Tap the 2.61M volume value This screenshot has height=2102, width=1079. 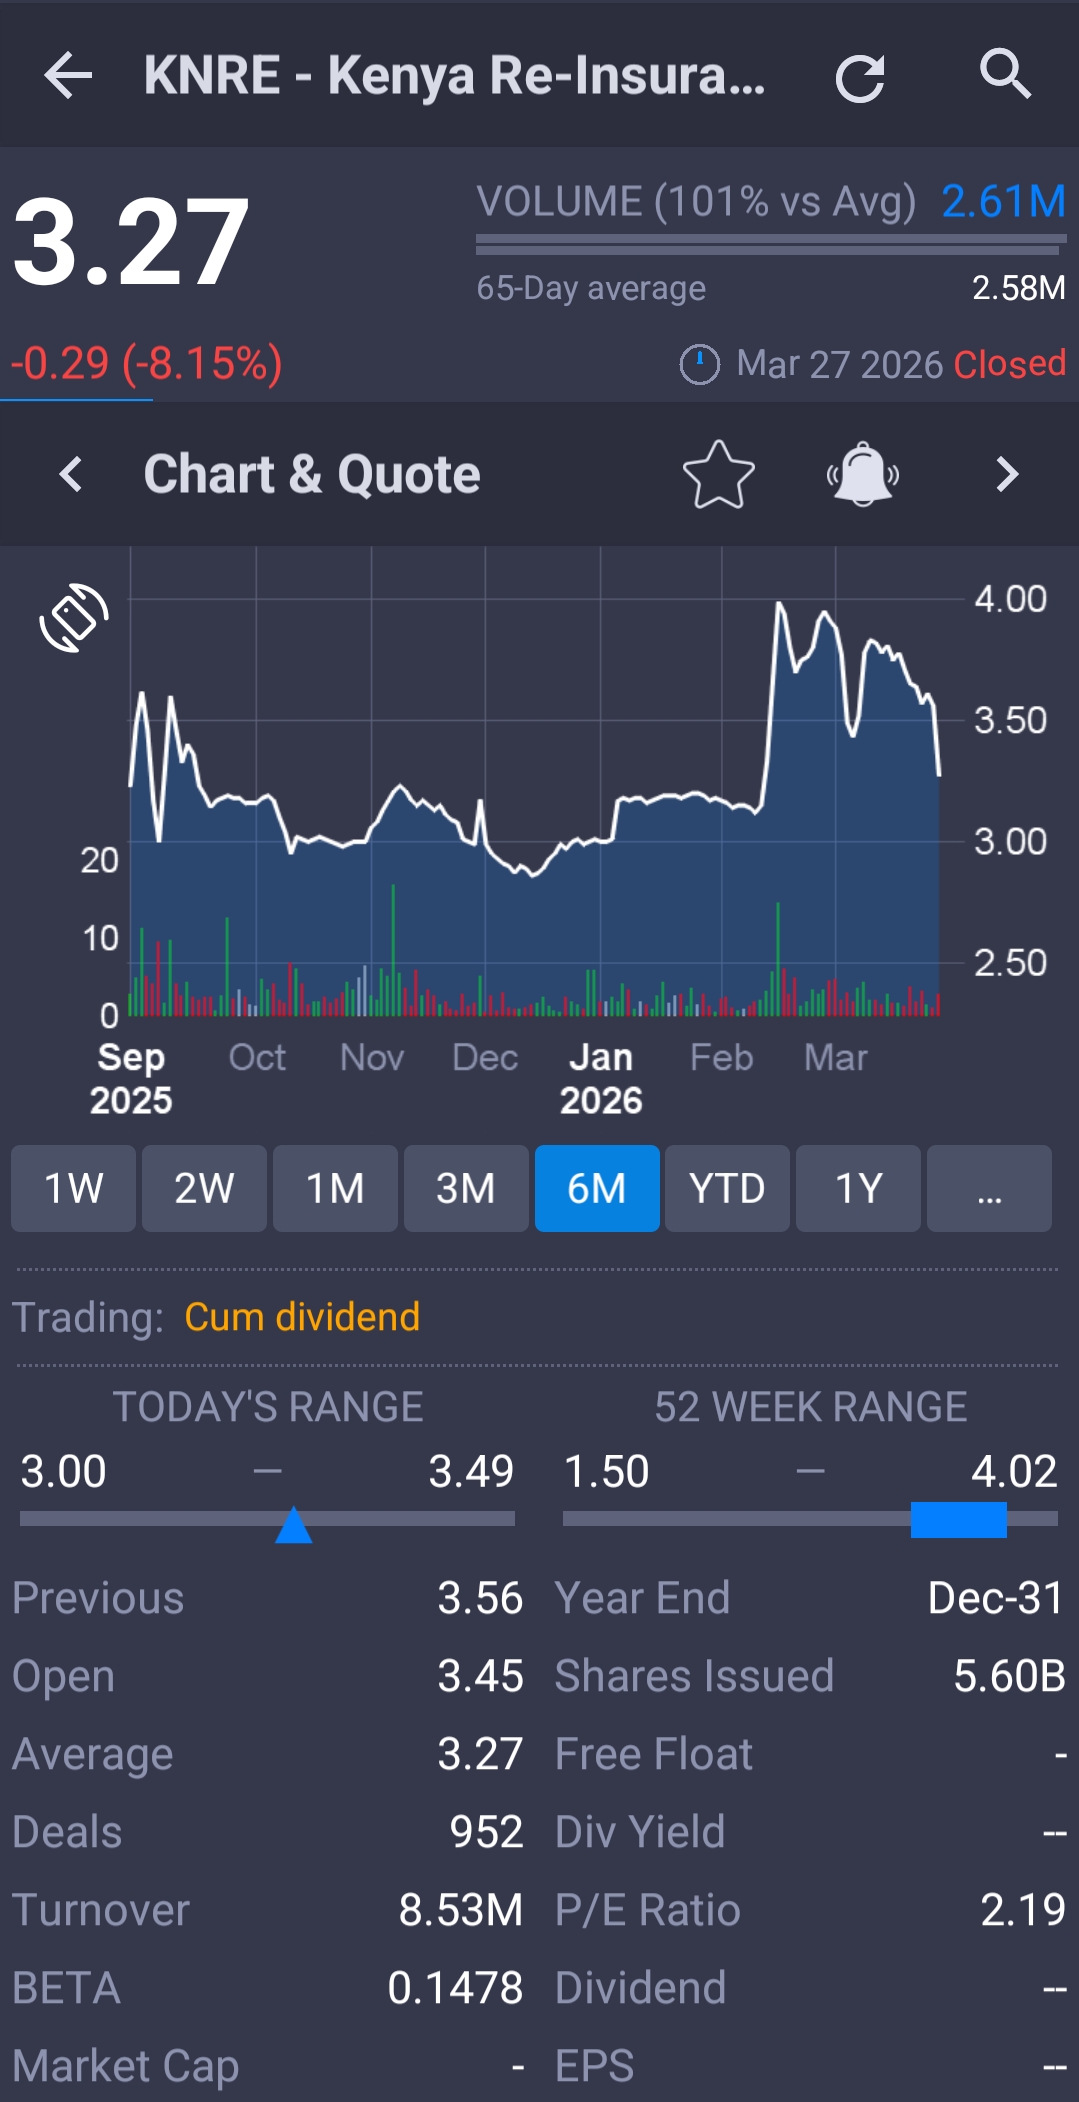point(1003,201)
